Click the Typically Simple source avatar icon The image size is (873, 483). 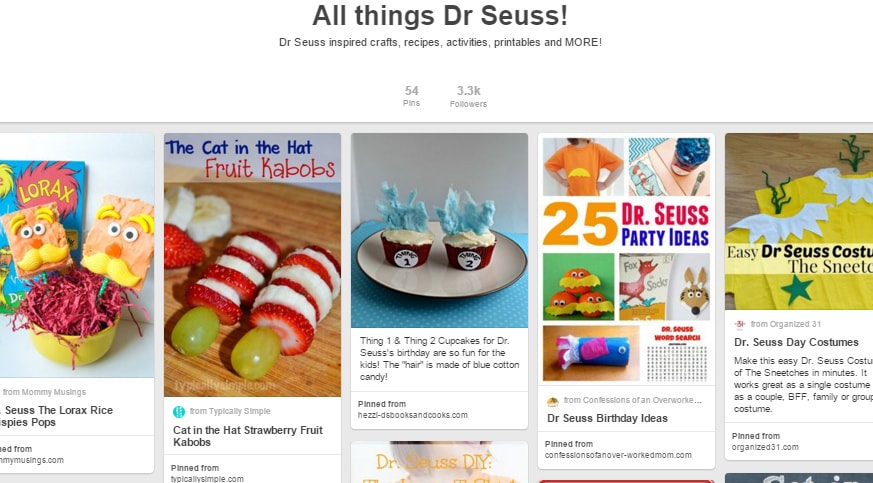click(x=179, y=412)
